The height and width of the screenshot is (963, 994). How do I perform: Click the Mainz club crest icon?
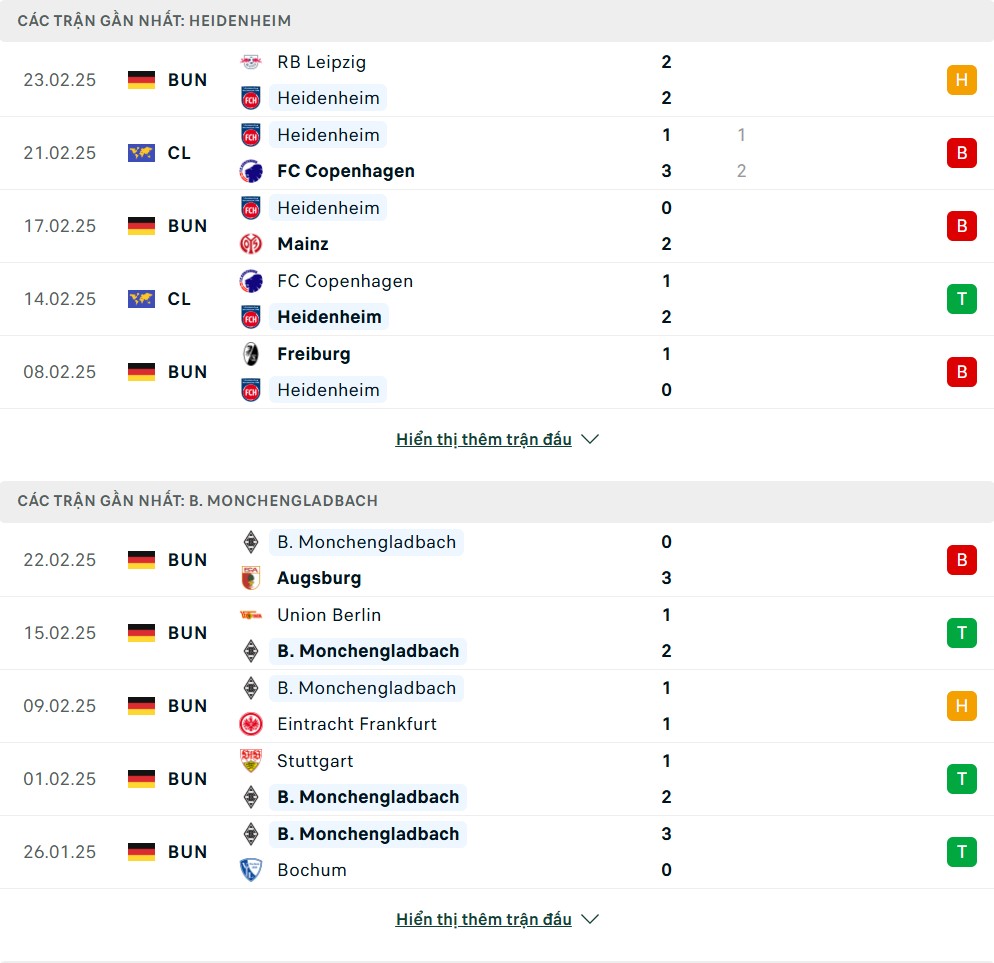click(x=250, y=244)
